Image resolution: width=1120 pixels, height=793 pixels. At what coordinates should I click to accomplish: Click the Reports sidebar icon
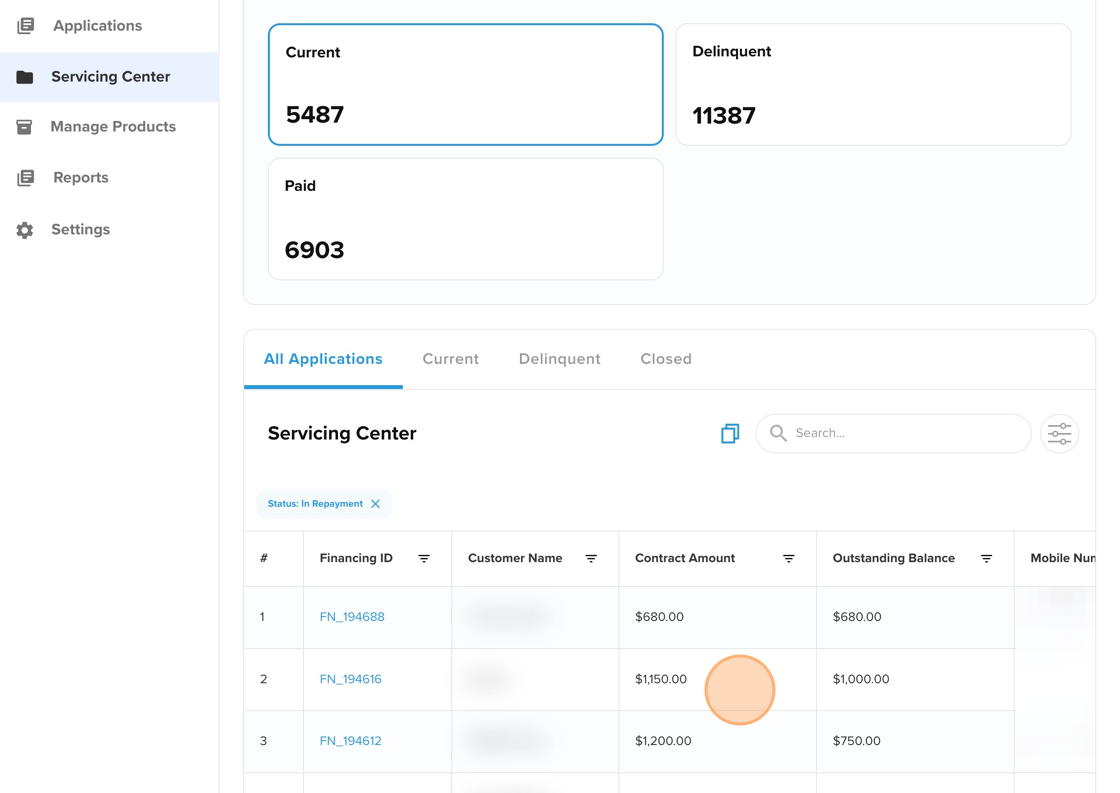click(25, 178)
